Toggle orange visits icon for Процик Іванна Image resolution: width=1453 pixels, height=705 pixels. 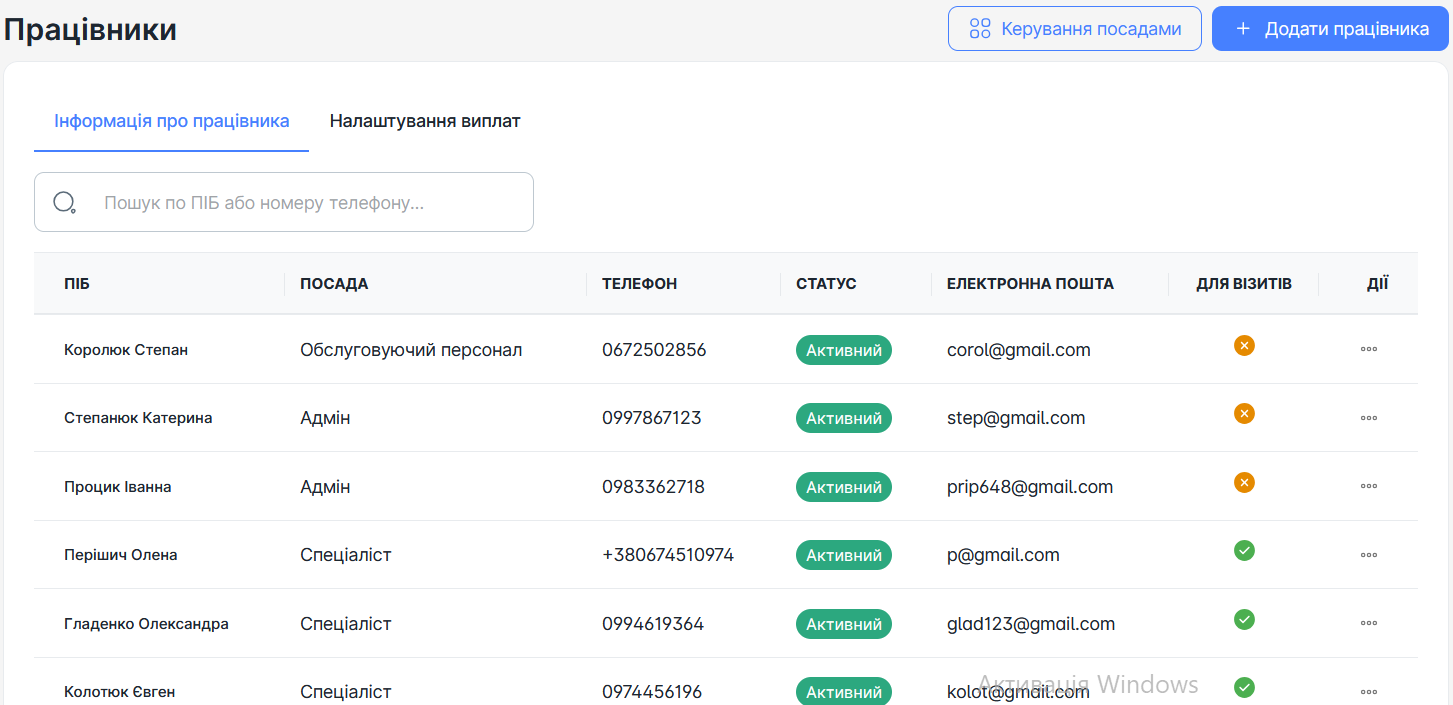[1244, 483]
